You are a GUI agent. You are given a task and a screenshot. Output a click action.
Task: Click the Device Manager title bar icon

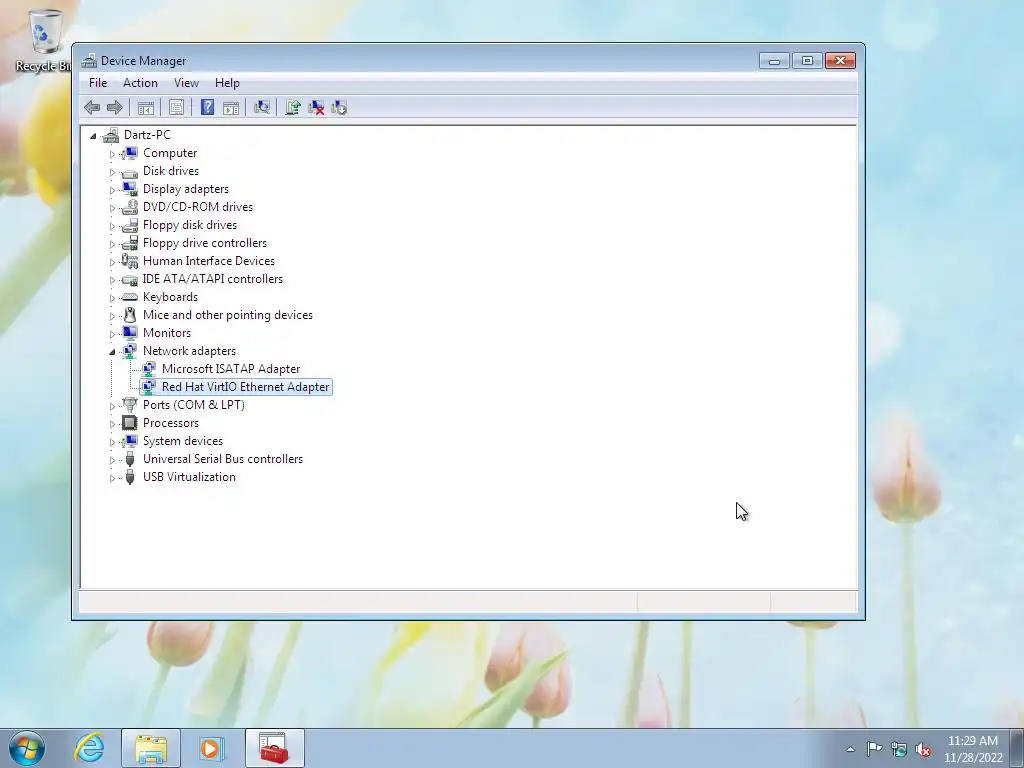89,61
